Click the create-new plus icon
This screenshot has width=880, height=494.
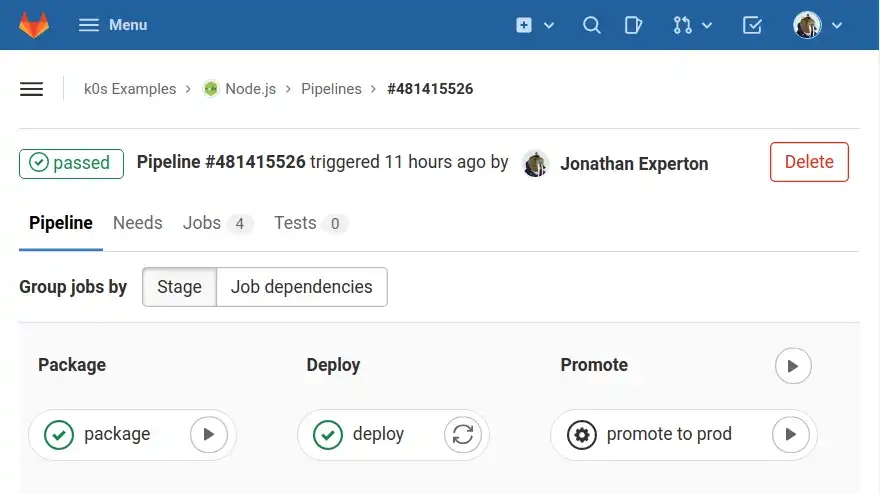pyautogui.click(x=524, y=25)
